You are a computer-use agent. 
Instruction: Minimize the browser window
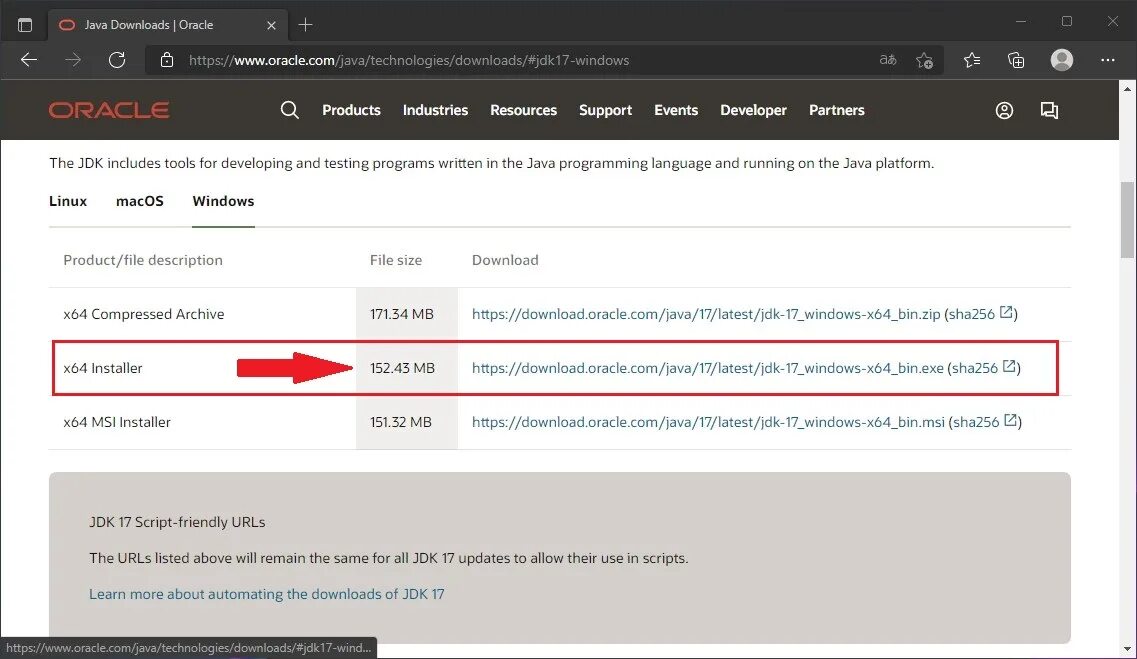[1021, 22]
